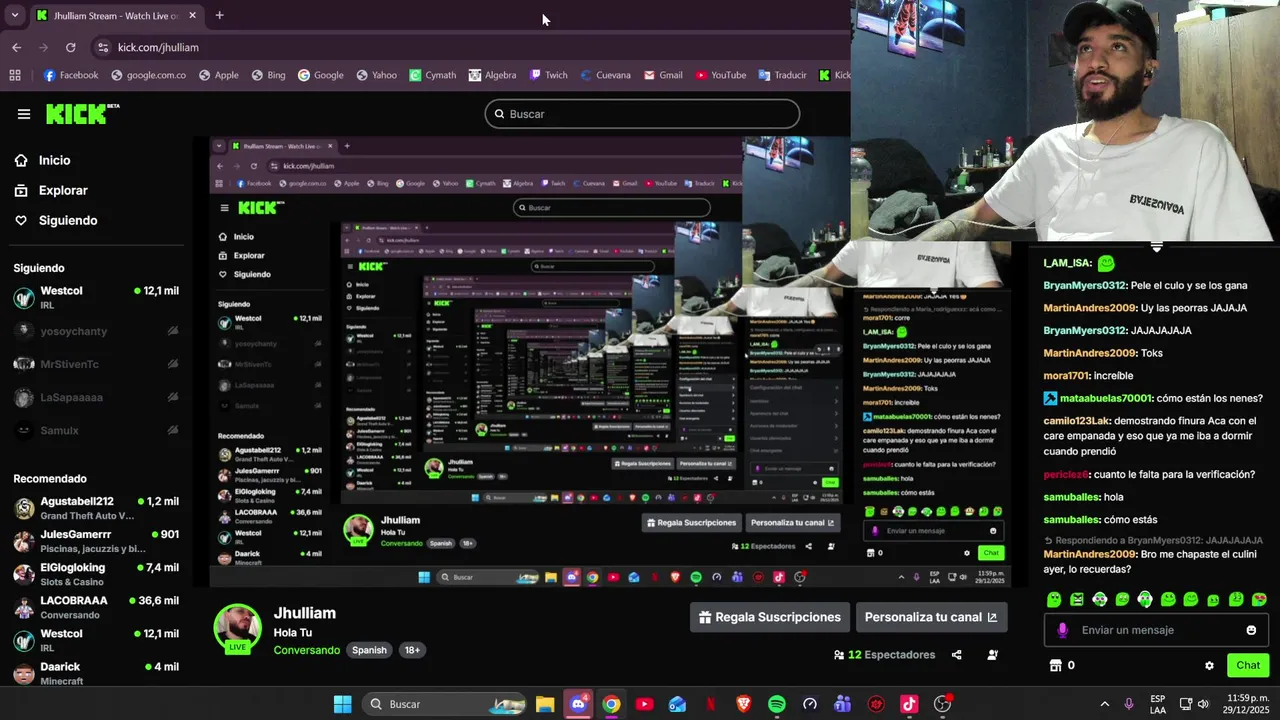This screenshot has width=1280, height=720.
Task: Open Spotify from the taskbar
Action: 777,704
